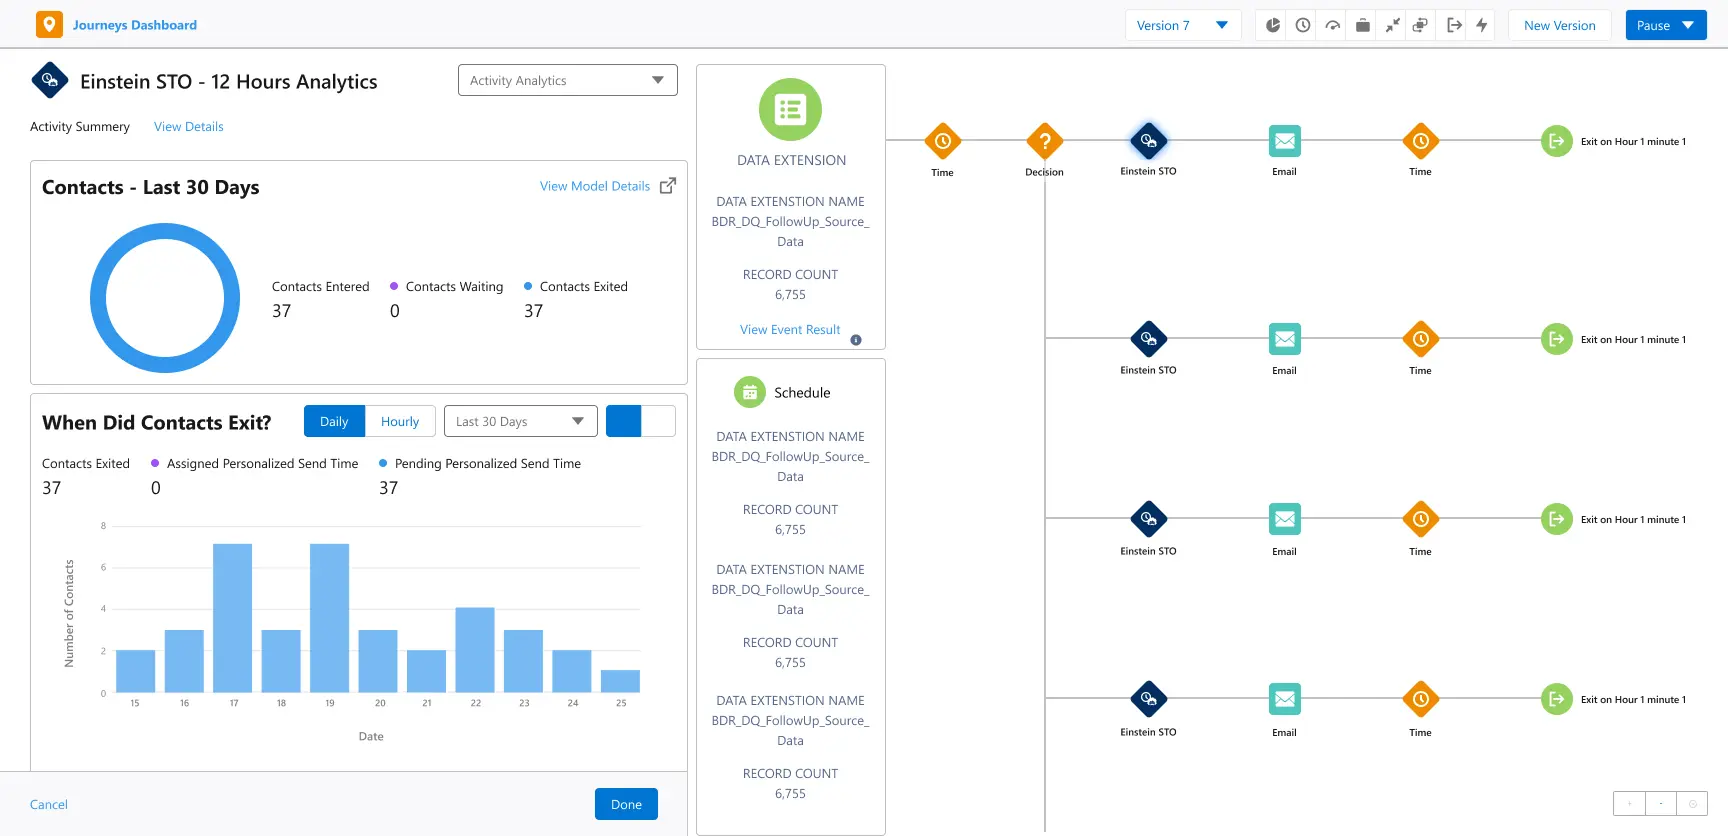Select the Email node on the top branch
1728x836 pixels.
click(x=1285, y=141)
